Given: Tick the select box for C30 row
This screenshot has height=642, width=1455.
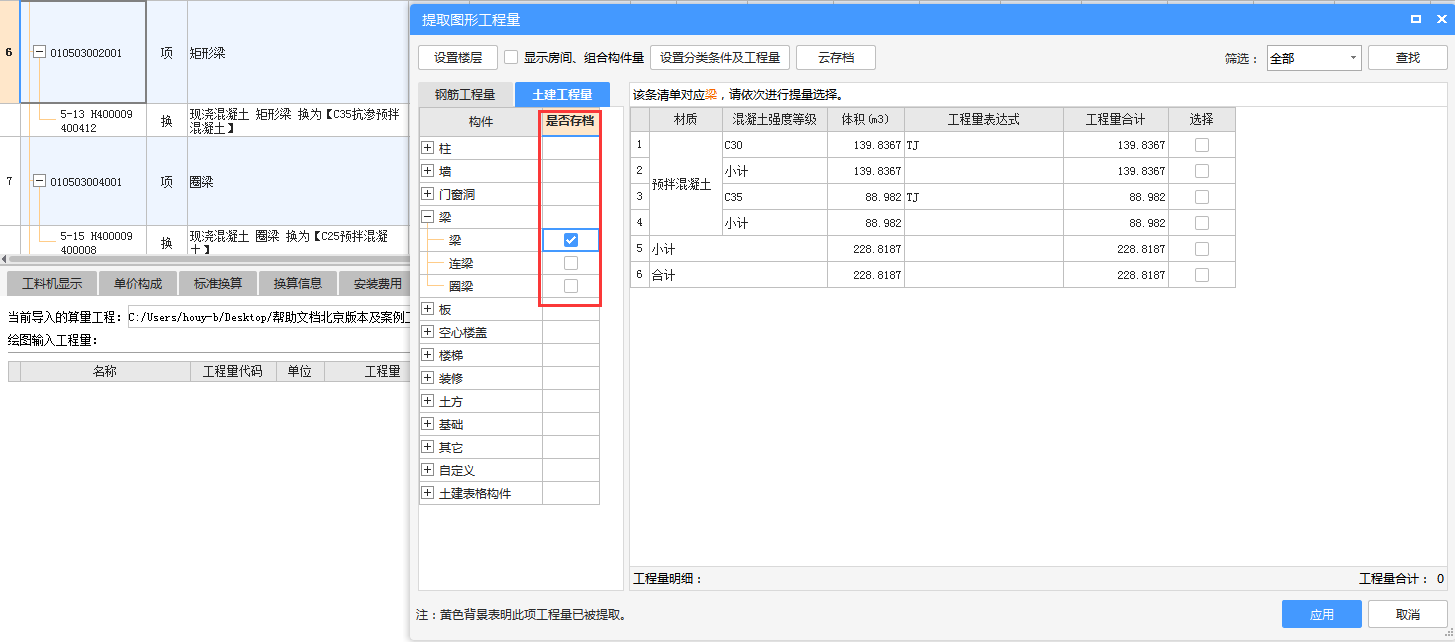Looking at the screenshot, I should (x=1201, y=145).
